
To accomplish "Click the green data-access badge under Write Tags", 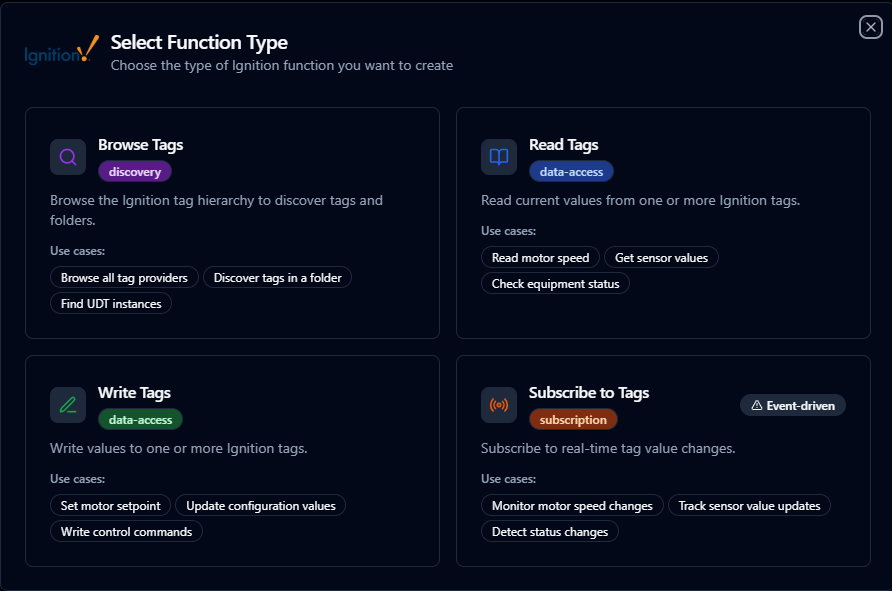I will (140, 420).
